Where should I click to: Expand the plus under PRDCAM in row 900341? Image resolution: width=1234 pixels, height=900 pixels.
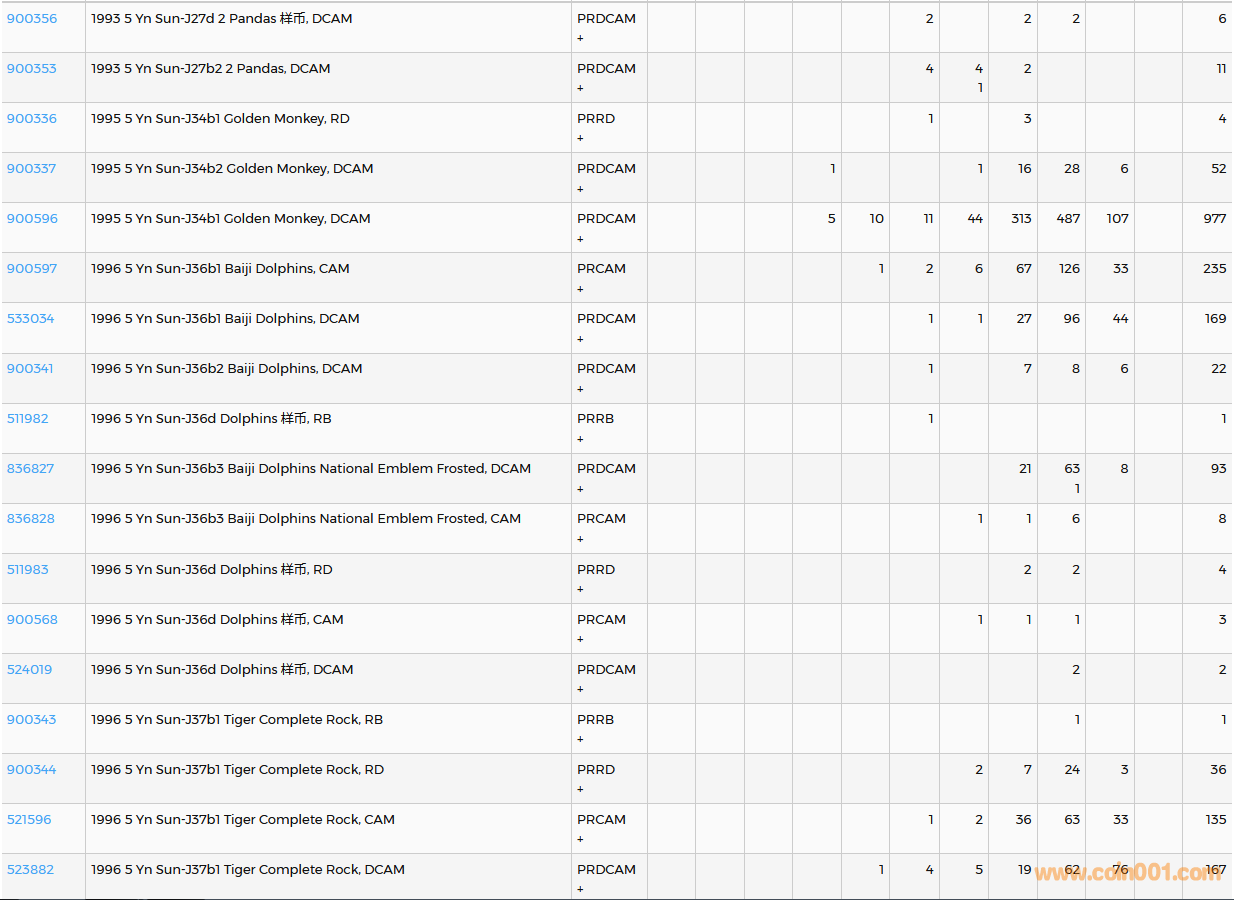tap(580, 389)
